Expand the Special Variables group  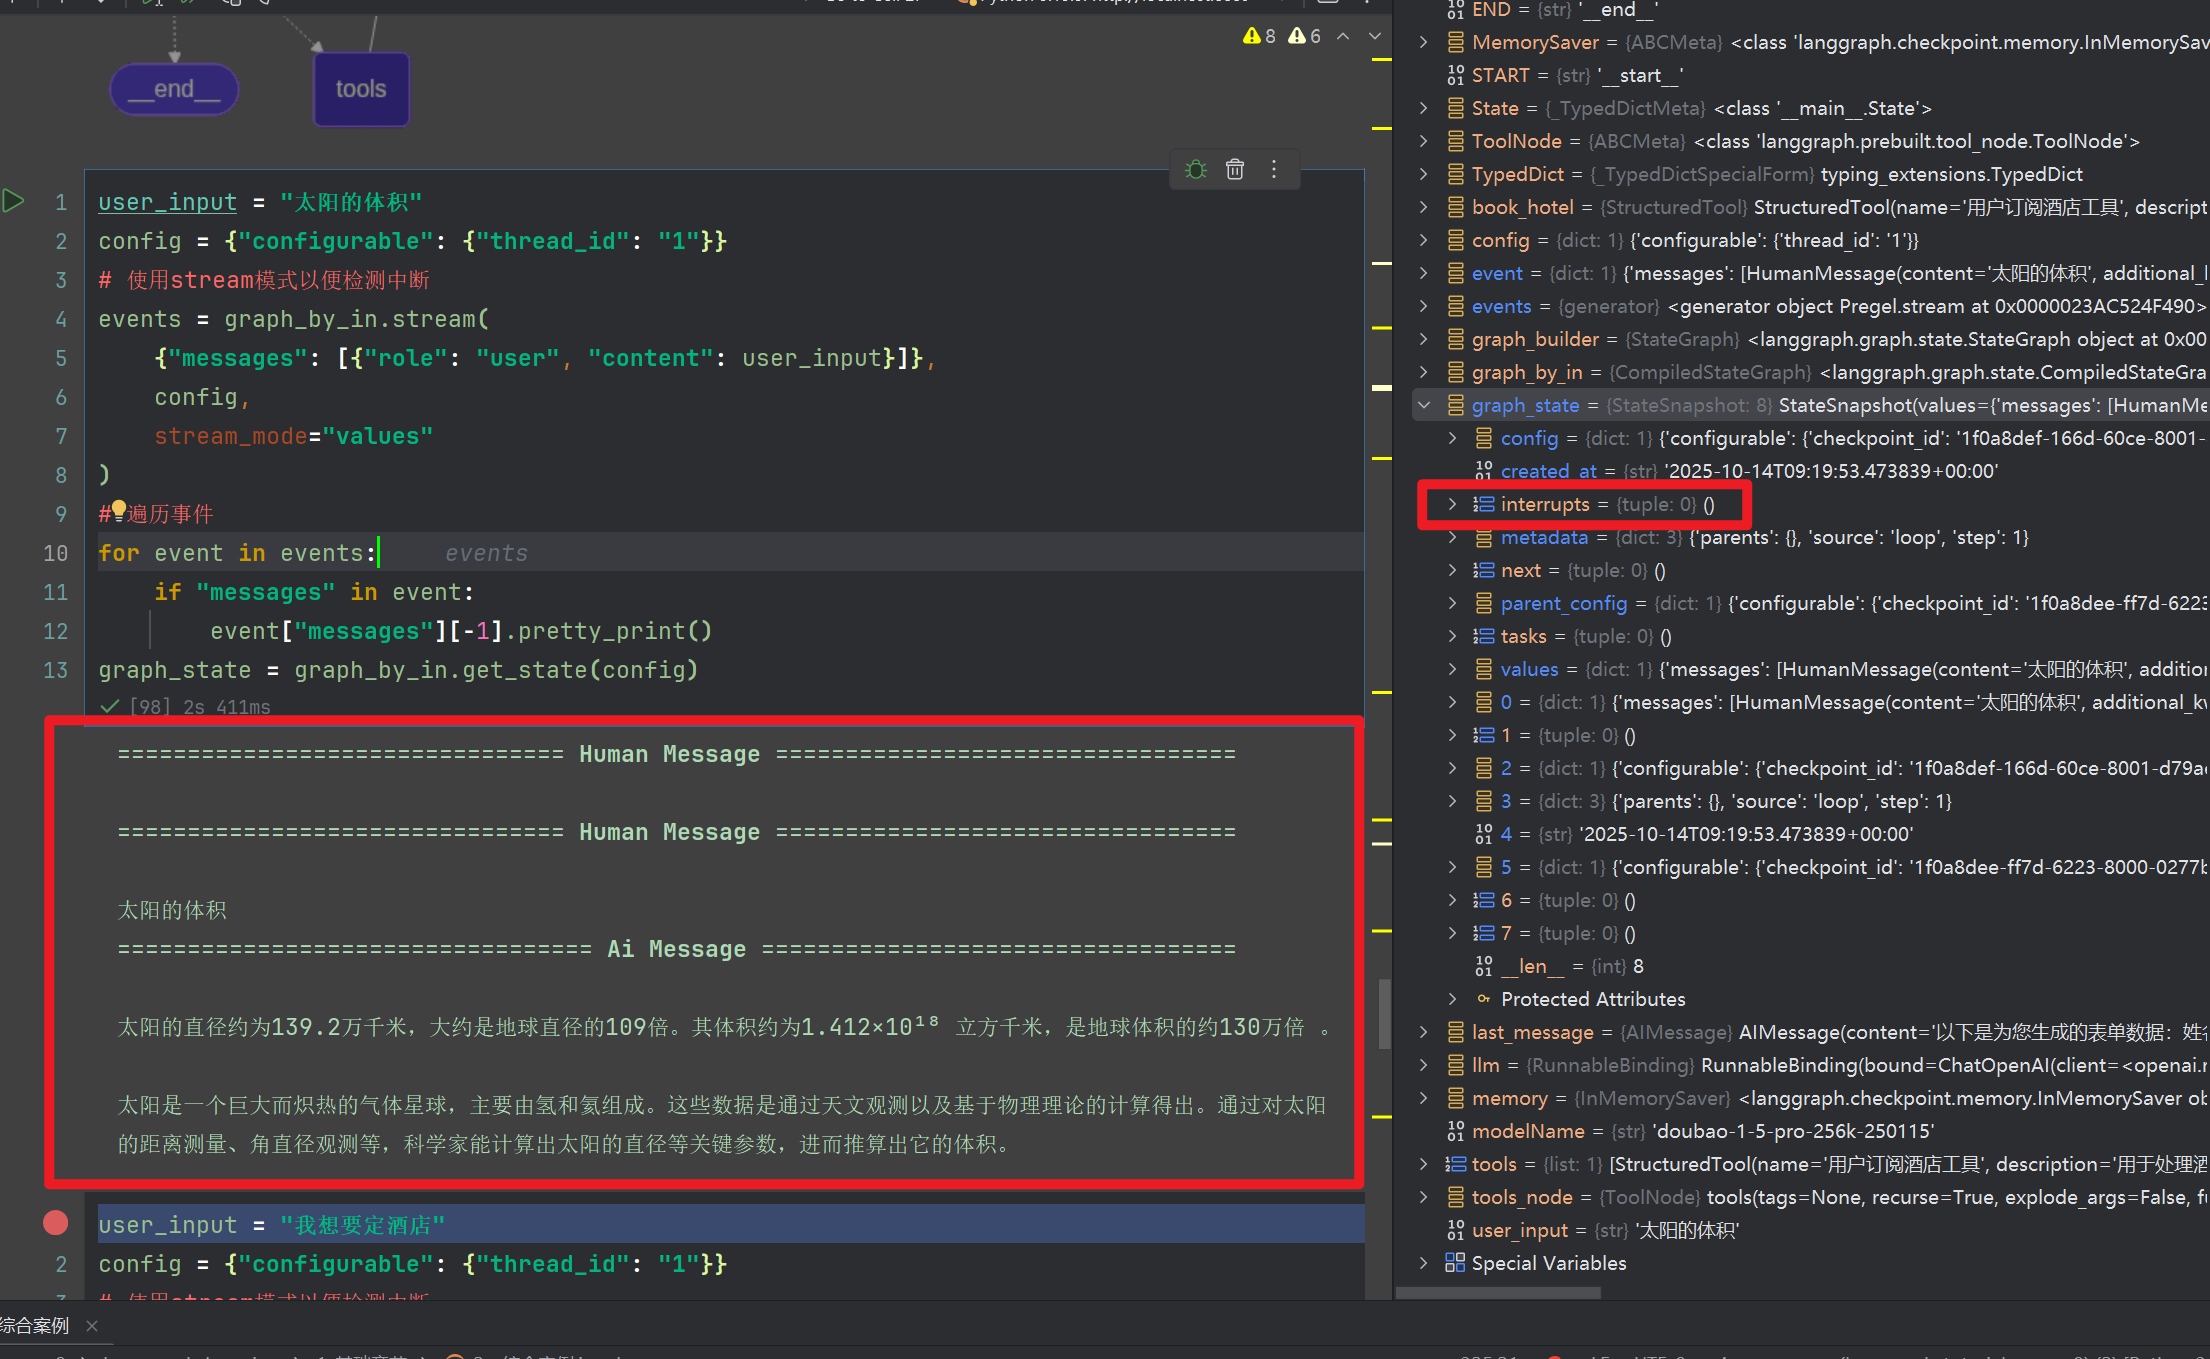point(1424,1263)
